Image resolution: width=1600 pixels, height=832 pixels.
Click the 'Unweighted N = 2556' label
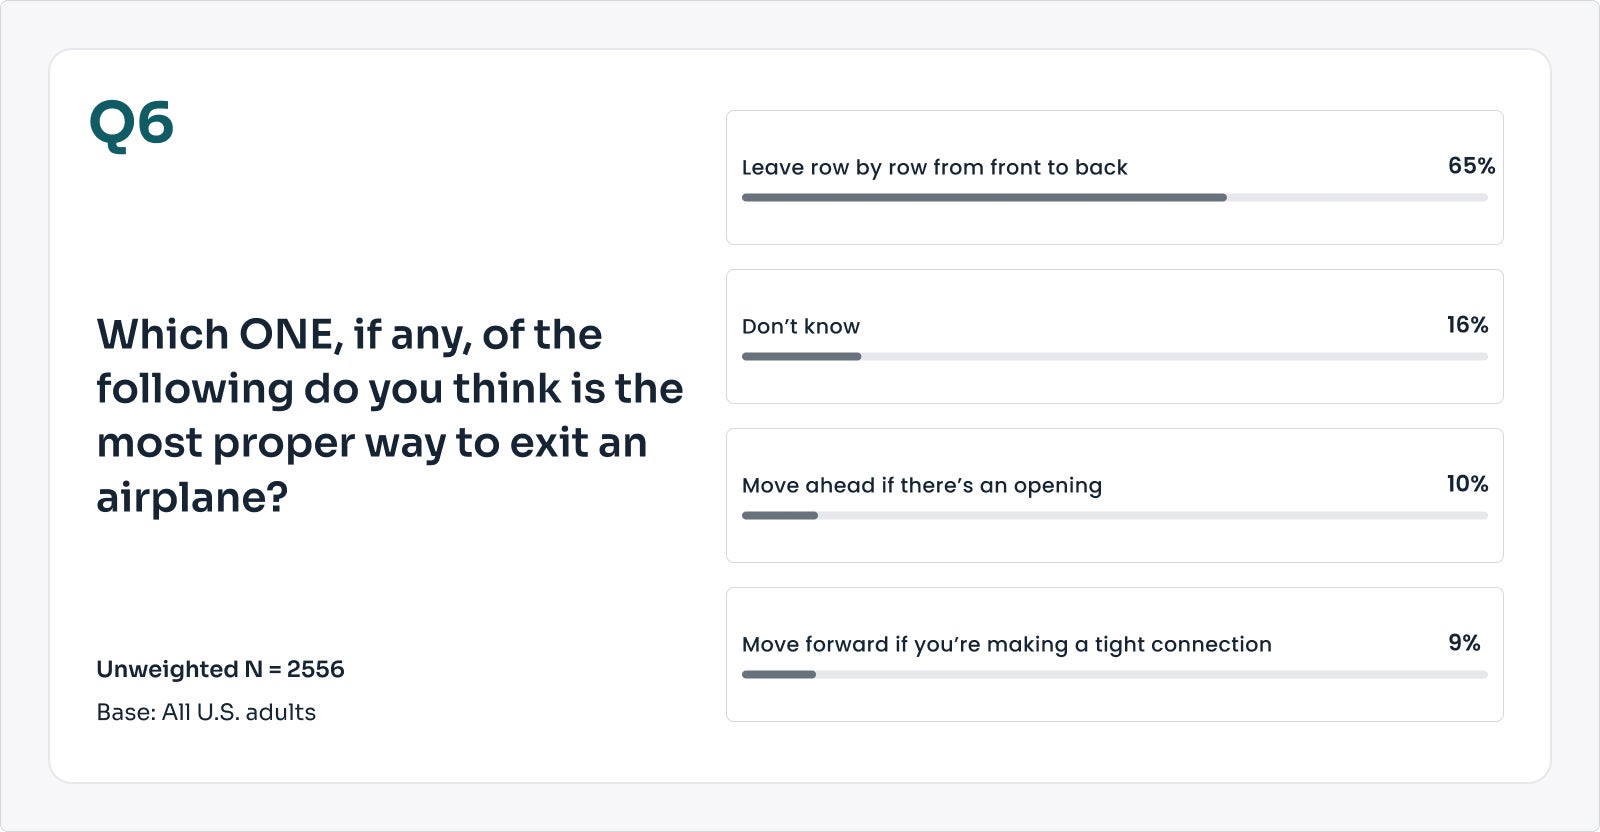pos(220,669)
